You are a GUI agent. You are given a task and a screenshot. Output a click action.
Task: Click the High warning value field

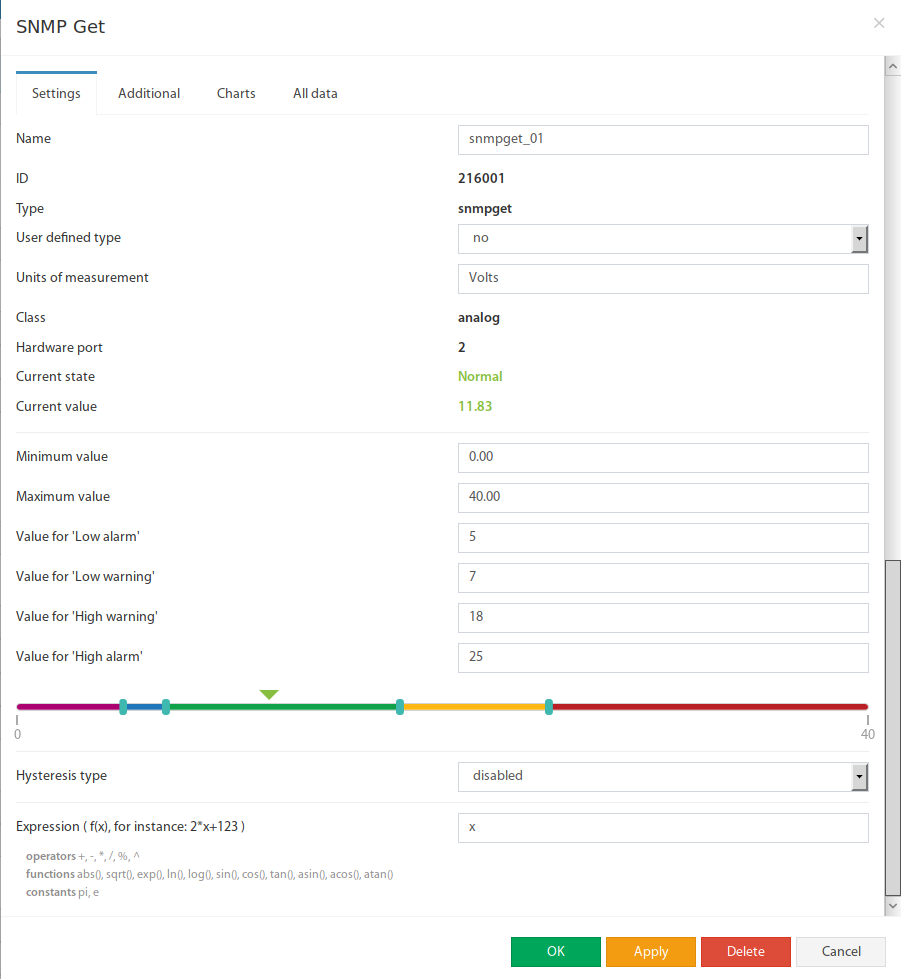pyautogui.click(x=663, y=618)
